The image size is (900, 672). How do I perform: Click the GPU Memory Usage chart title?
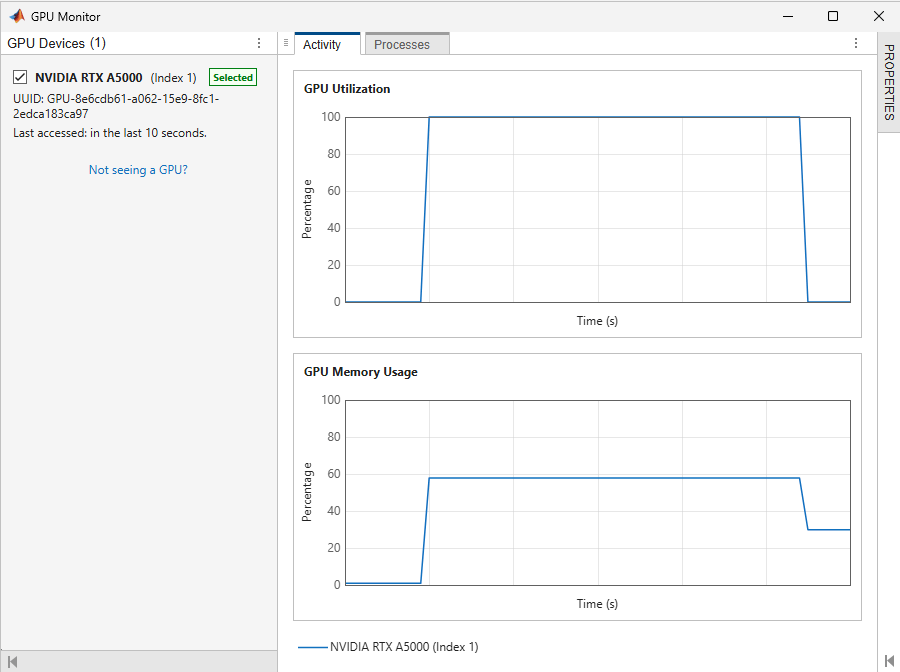(360, 372)
